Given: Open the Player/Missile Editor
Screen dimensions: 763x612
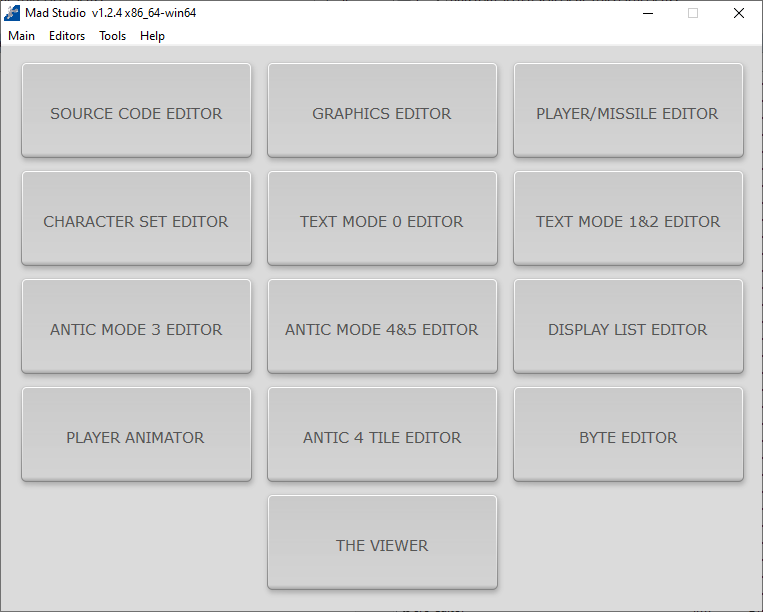Looking at the screenshot, I should (x=627, y=113).
